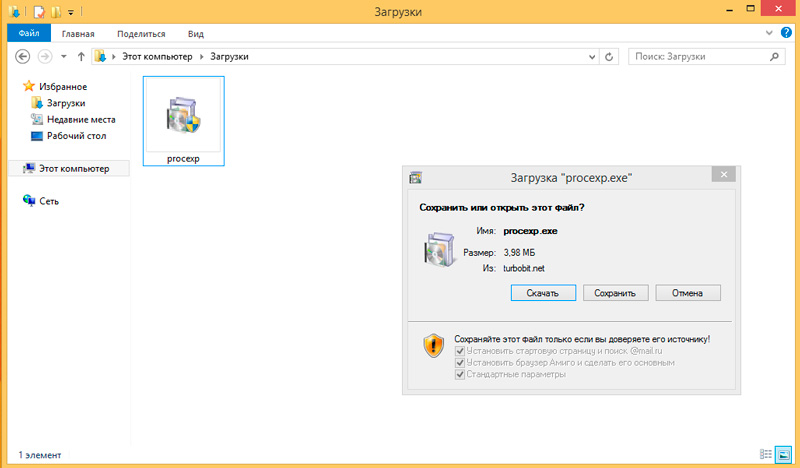Click the search magnifier icon
Viewport: 800px width, 468px height.
[774, 57]
